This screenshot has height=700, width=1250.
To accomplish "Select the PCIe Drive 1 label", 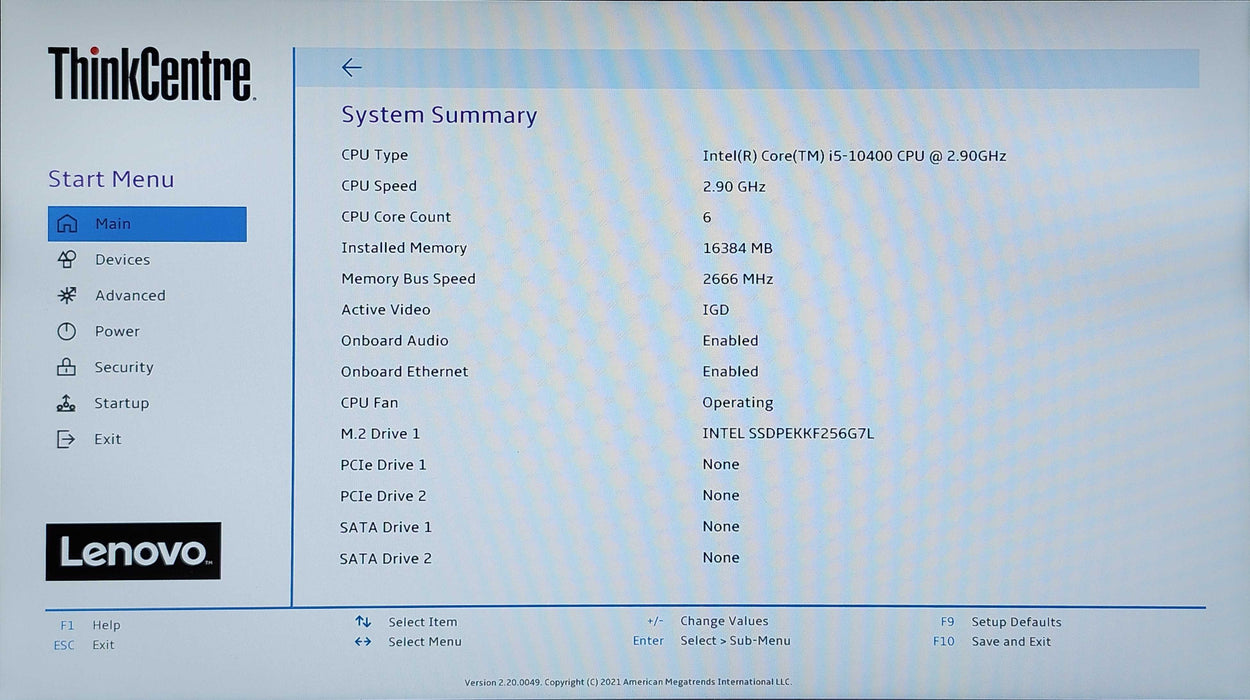I will pyautogui.click(x=384, y=465).
